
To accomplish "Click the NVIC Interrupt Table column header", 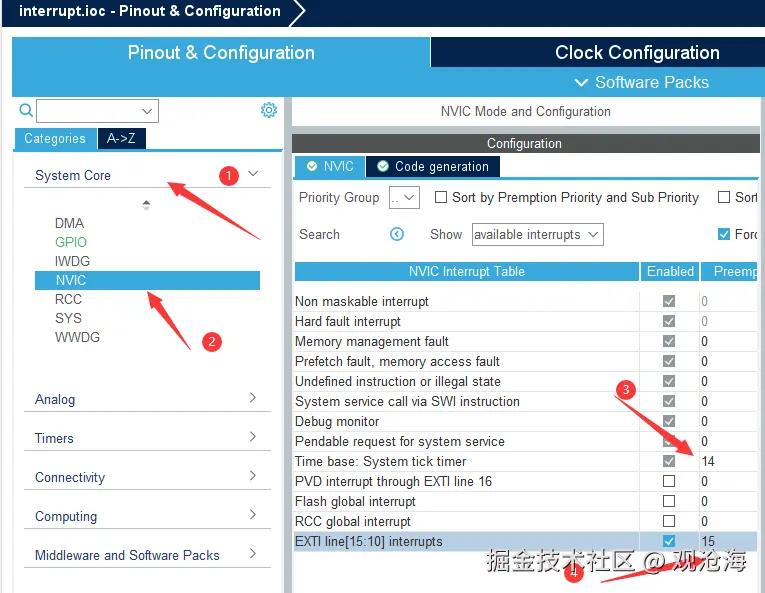I will pyautogui.click(x=467, y=271).
